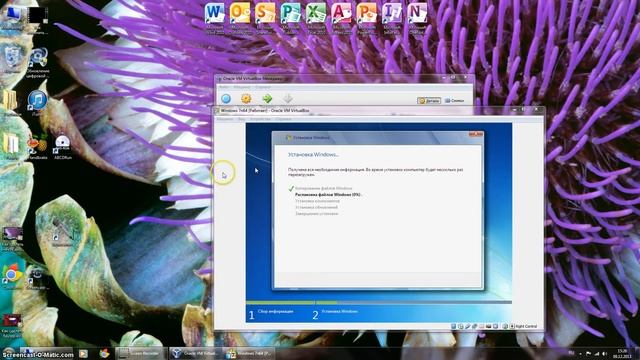Viewport: 640px width, 360px height.
Task: Click the taskbar clock
Action: click(x=623, y=353)
